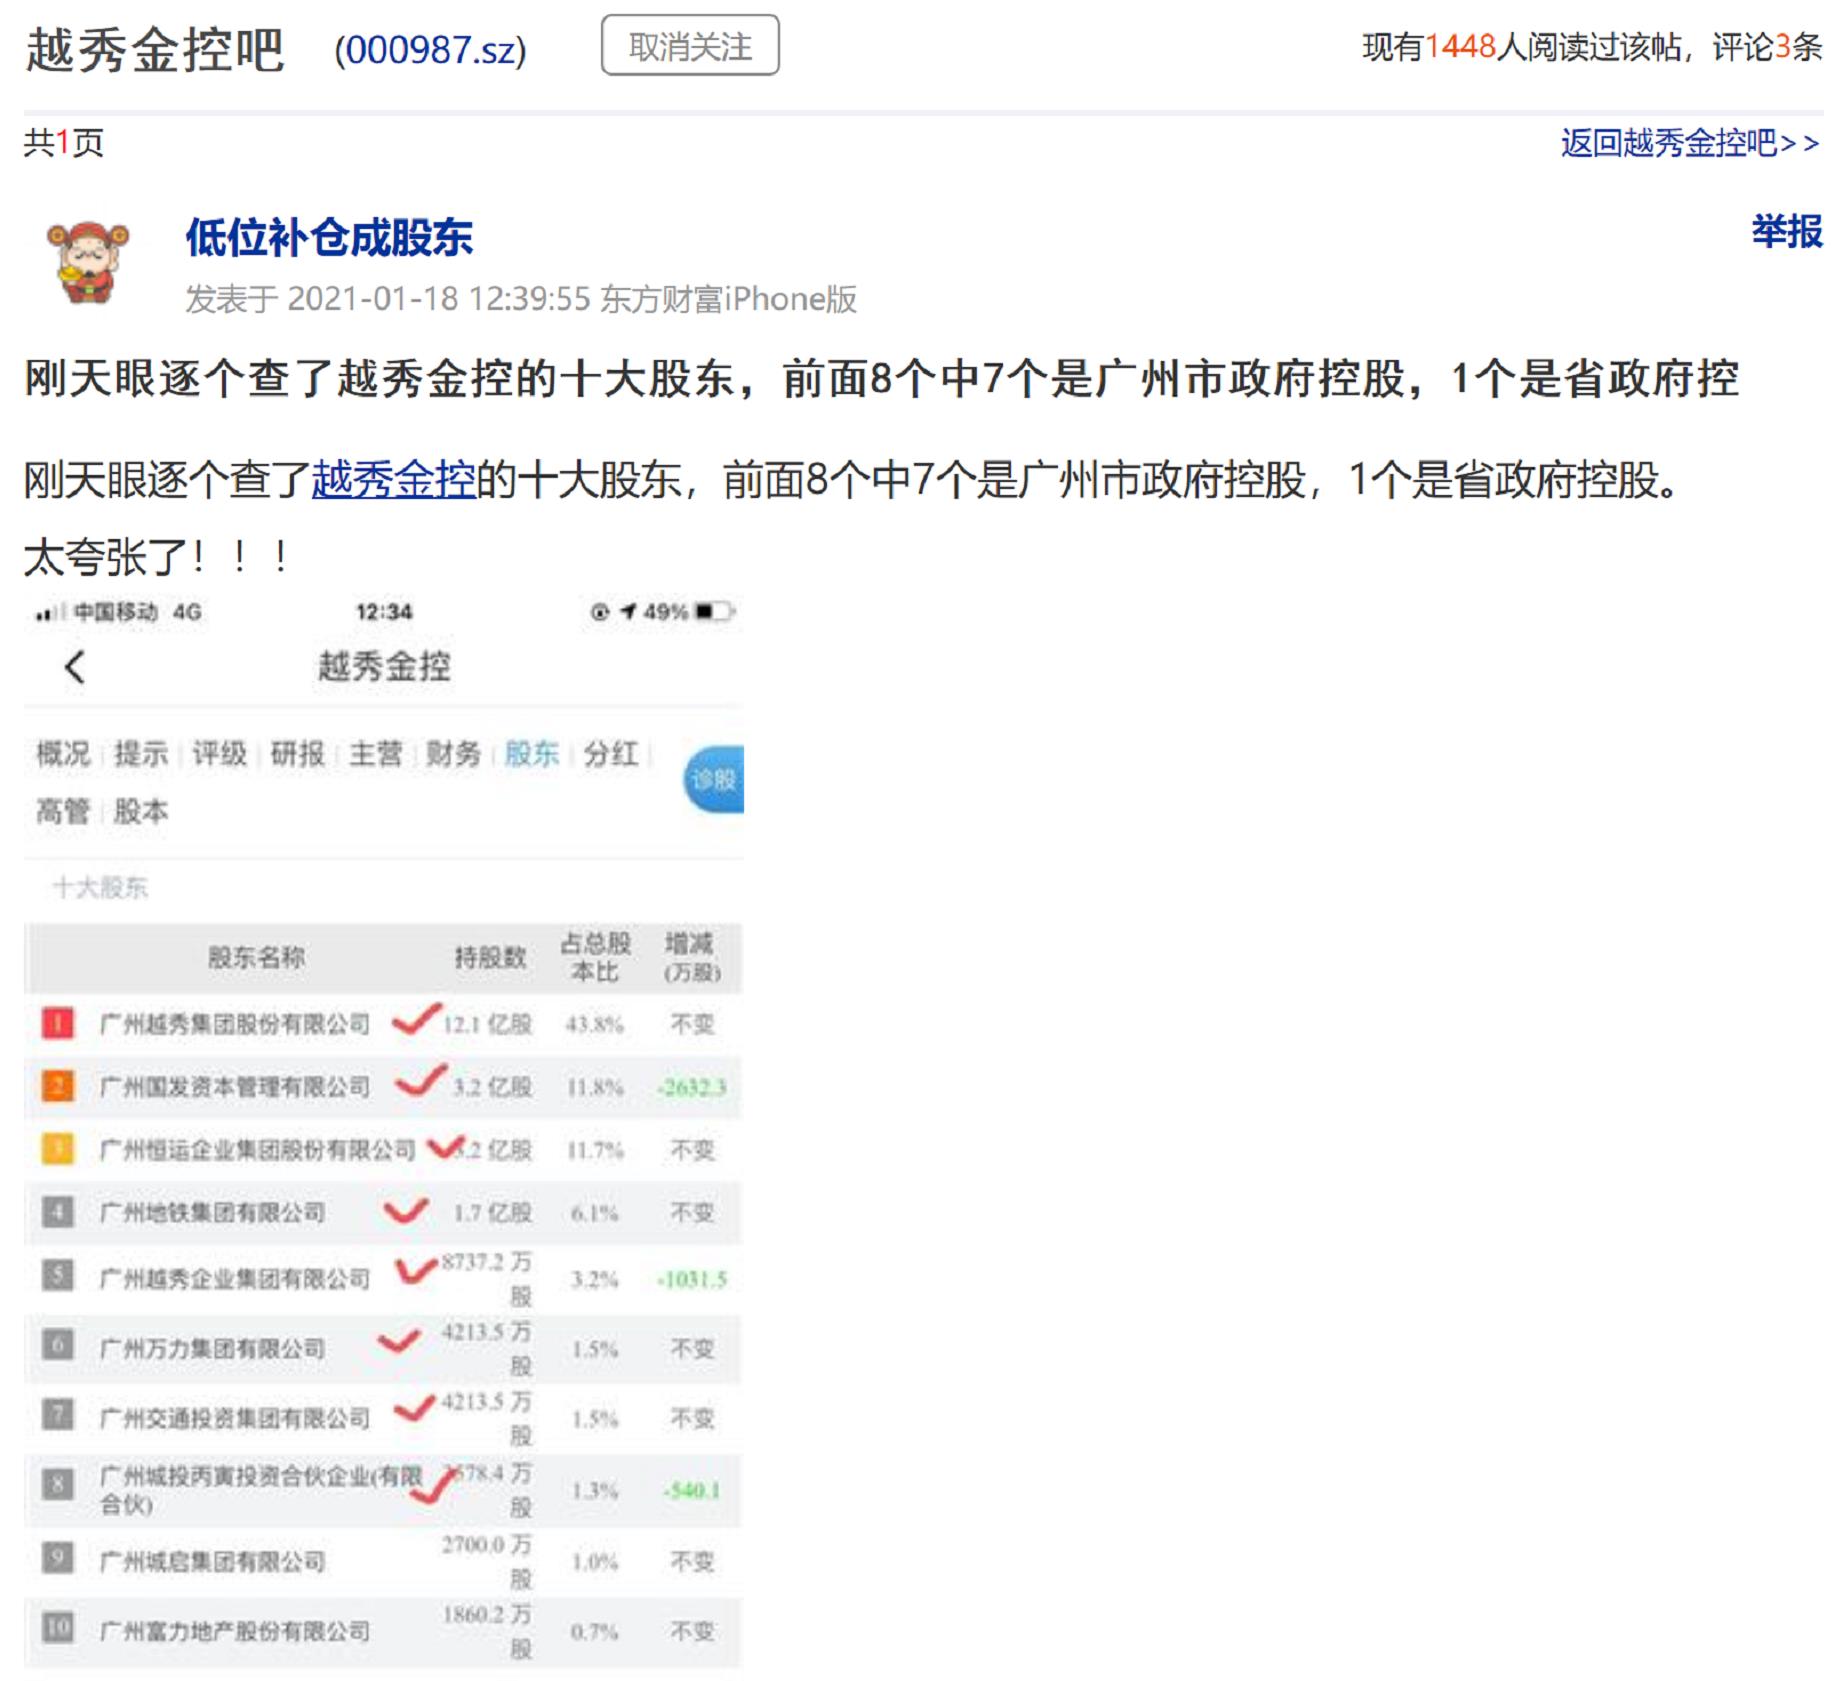Open the 越秀金控吧 forum title
Viewport: 1847px width, 1681px height.
tap(155, 49)
